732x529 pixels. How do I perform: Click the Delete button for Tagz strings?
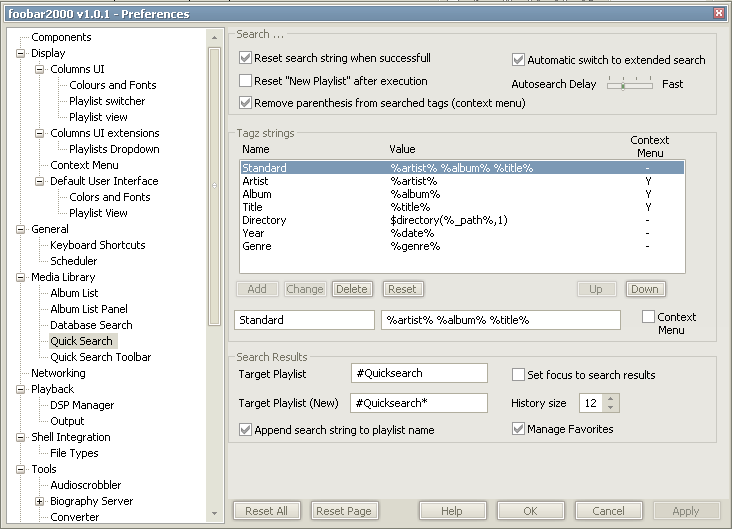point(351,289)
